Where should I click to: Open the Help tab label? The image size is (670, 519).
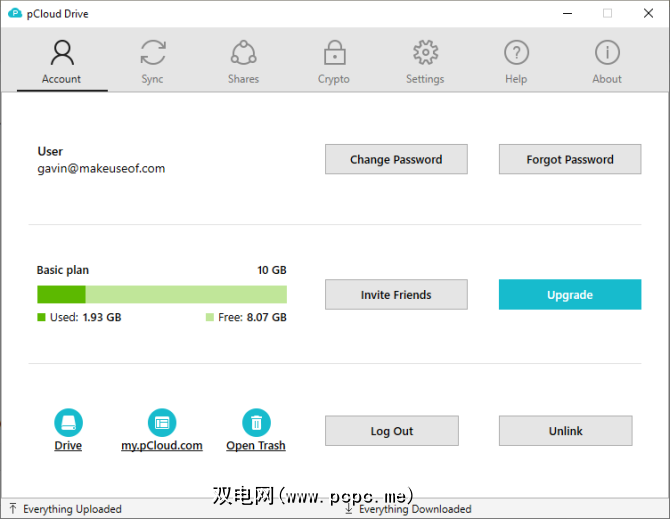[x=516, y=79]
